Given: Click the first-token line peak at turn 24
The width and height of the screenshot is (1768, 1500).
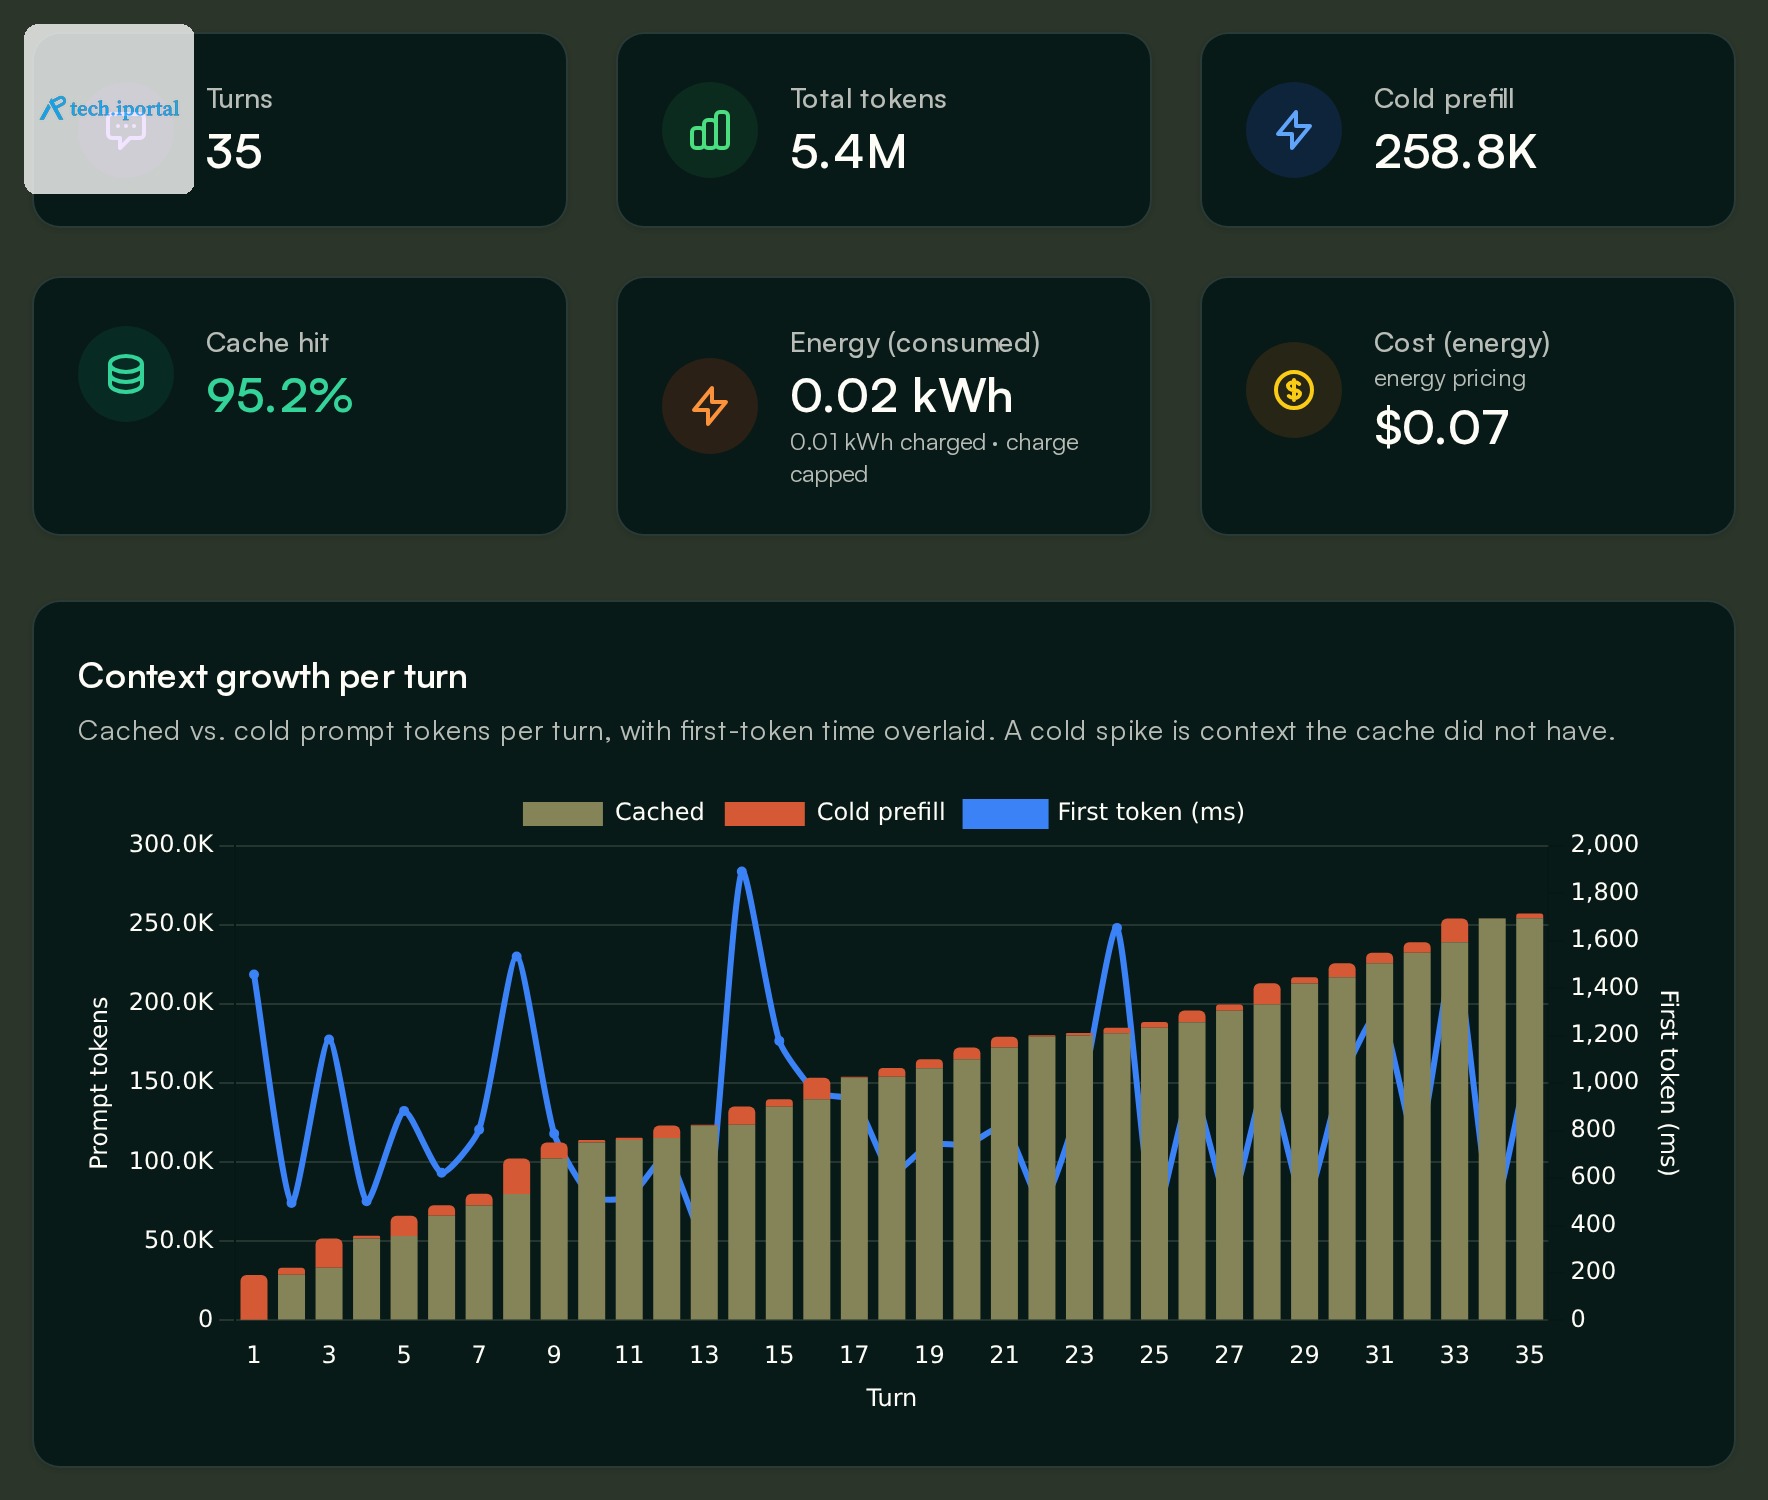Looking at the screenshot, I should [1116, 928].
